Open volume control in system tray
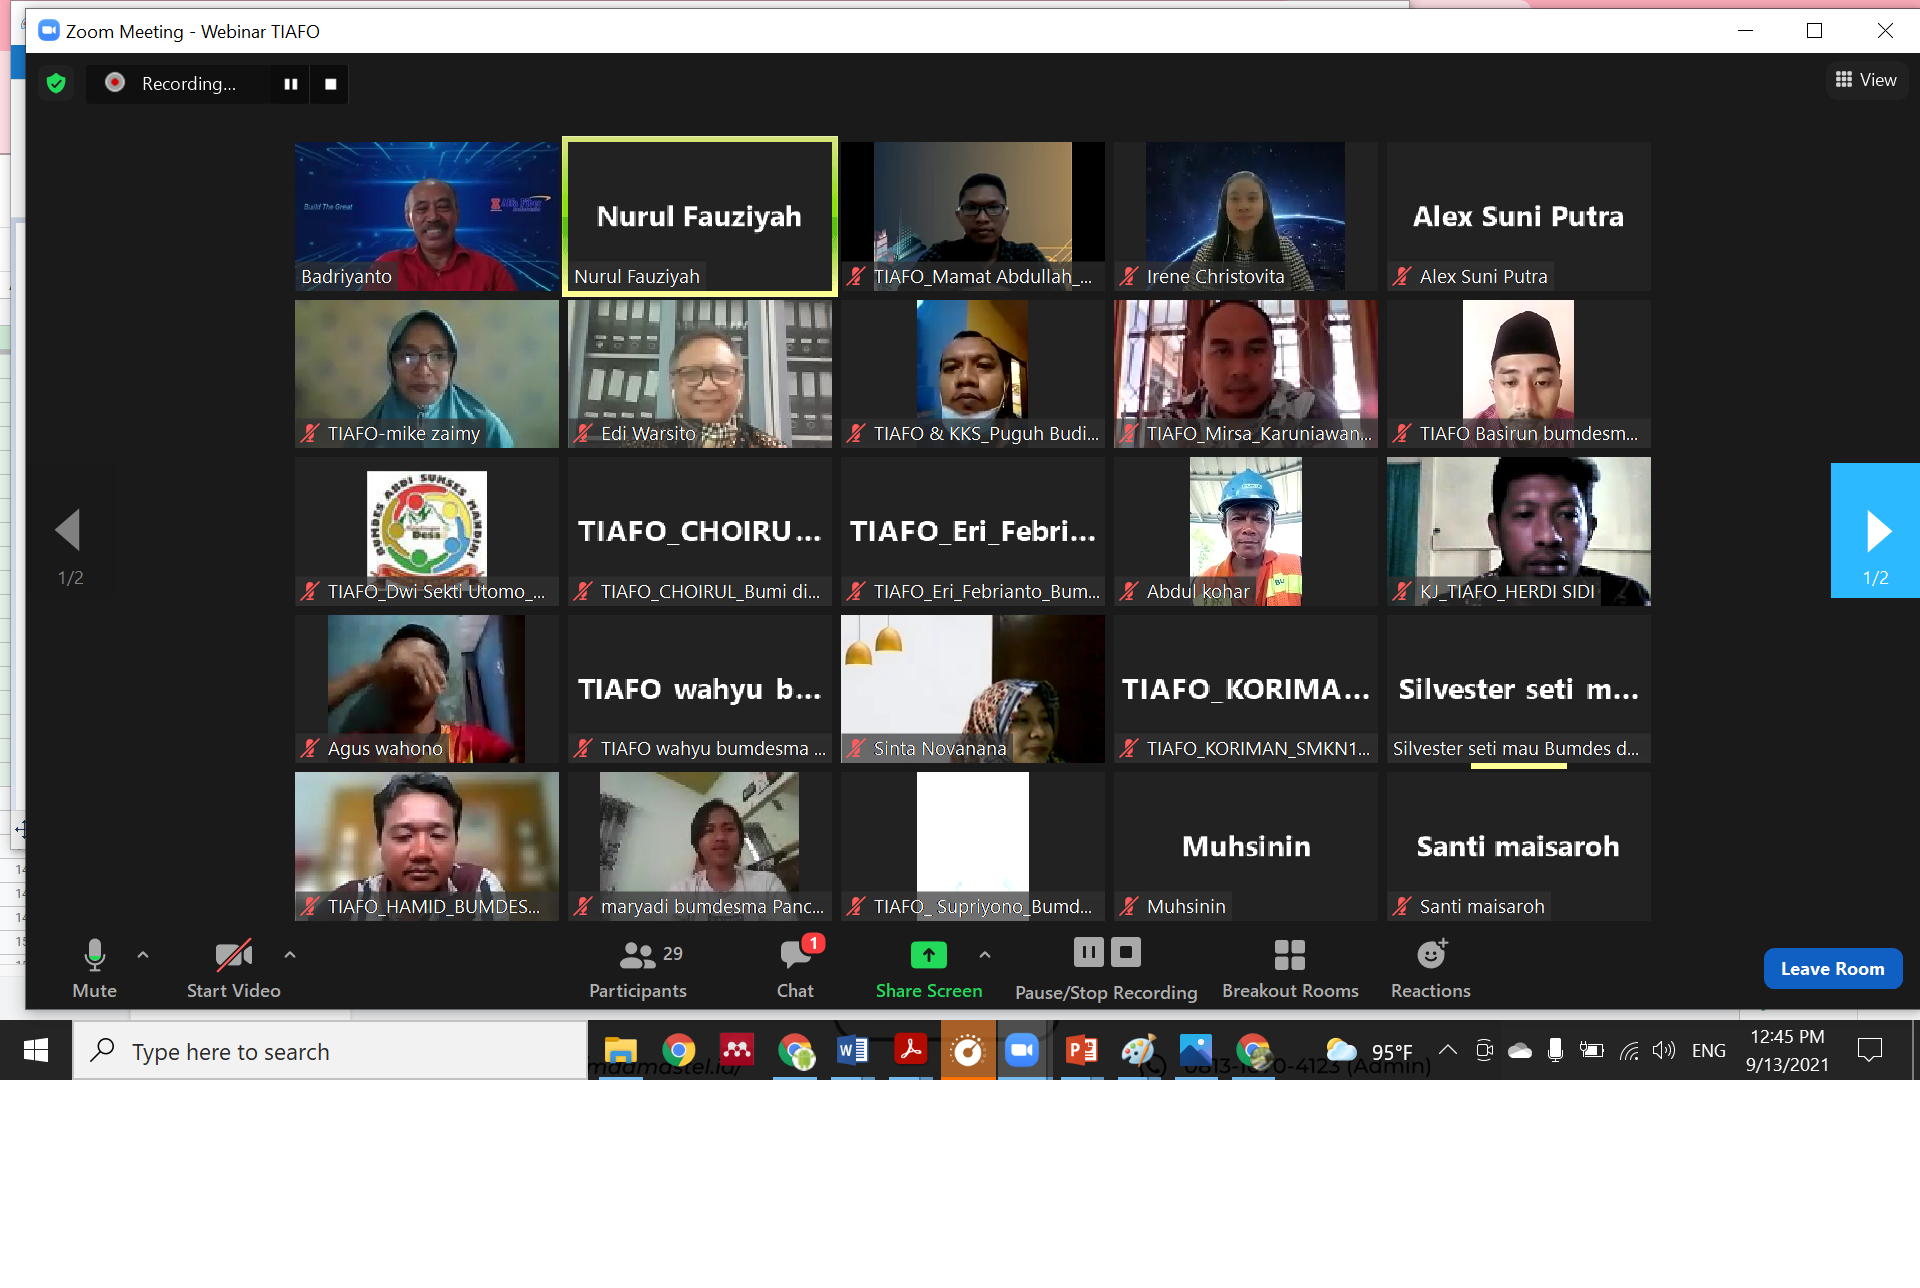Viewport: 1920px width, 1288px height. 1663,1050
